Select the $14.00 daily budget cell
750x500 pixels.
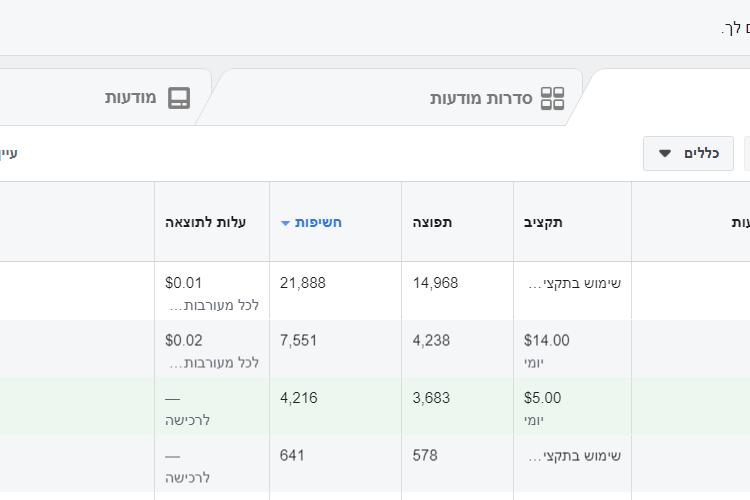547,341
